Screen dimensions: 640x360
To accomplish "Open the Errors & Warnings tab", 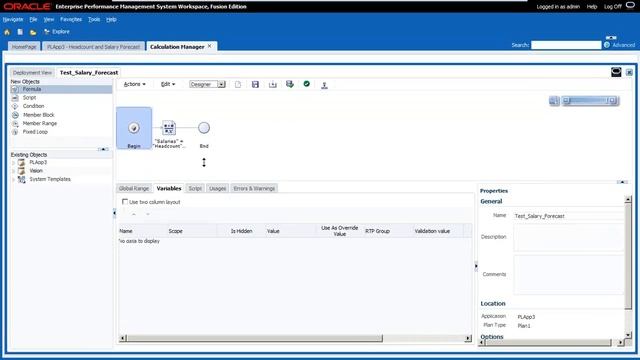I will [x=254, y=189].
